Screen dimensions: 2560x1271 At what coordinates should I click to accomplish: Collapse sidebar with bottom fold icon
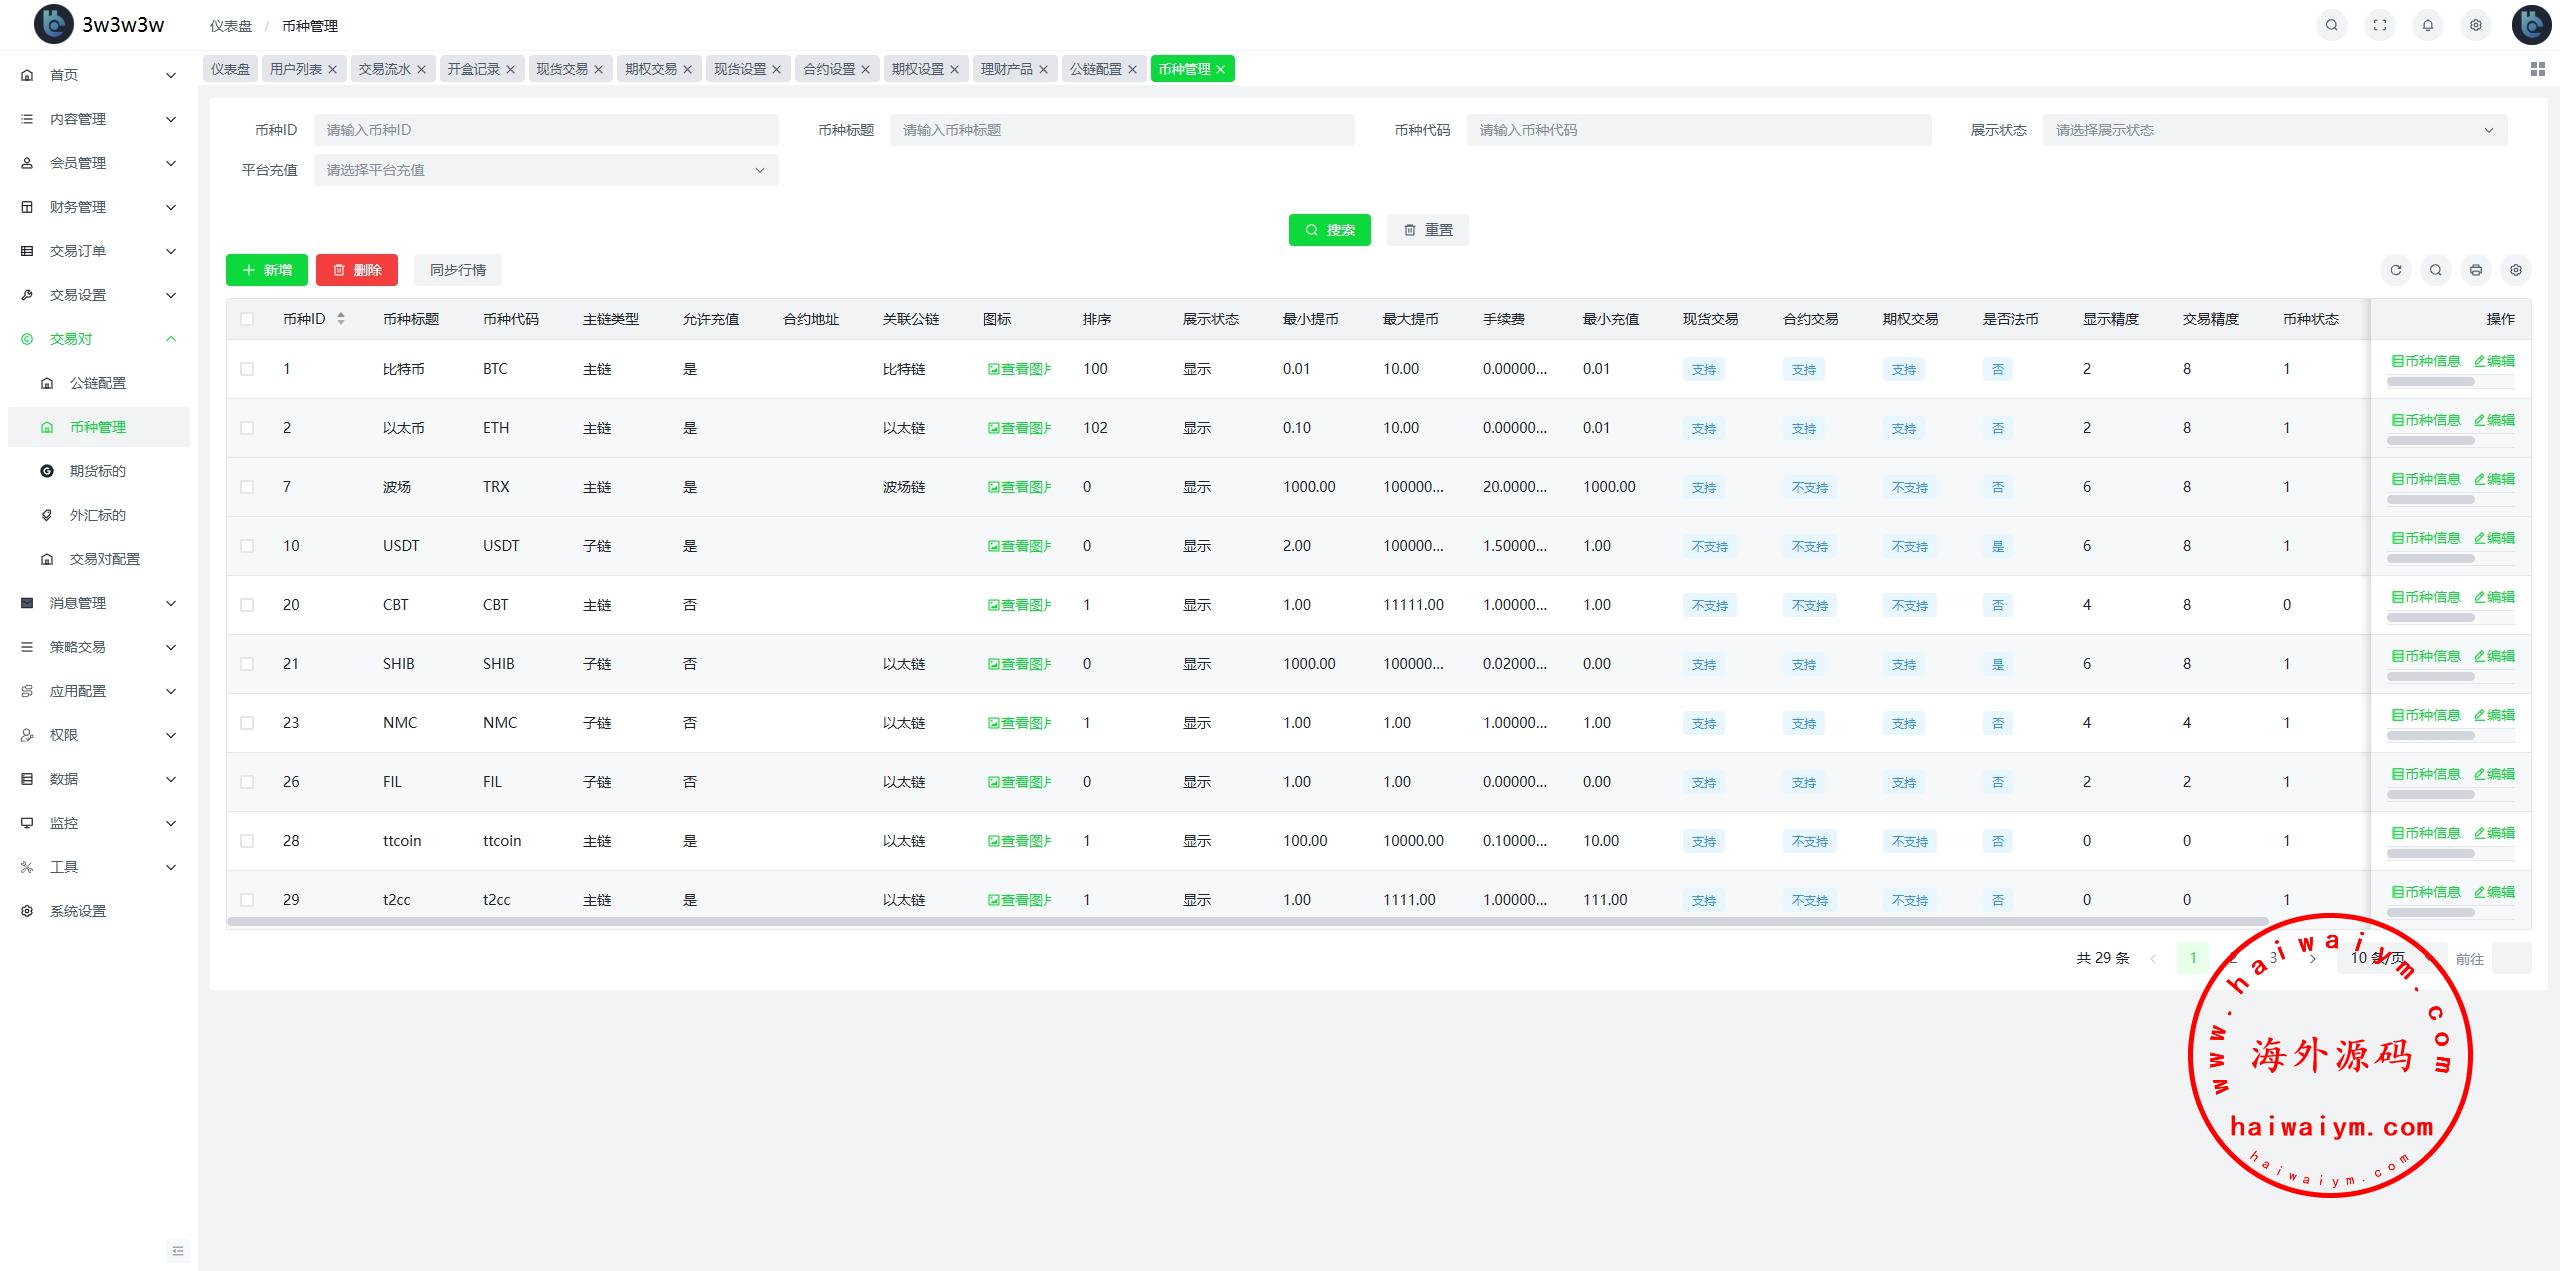pos(178,1251)
